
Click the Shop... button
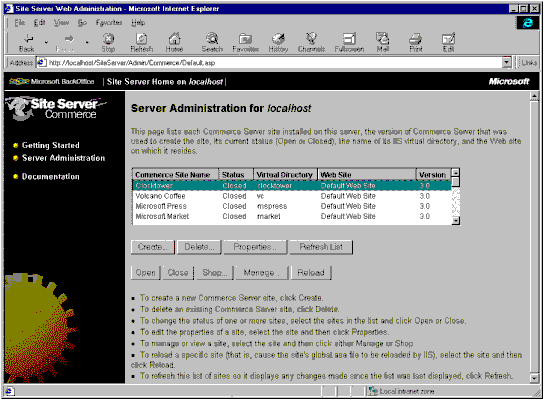click(215, 273)
